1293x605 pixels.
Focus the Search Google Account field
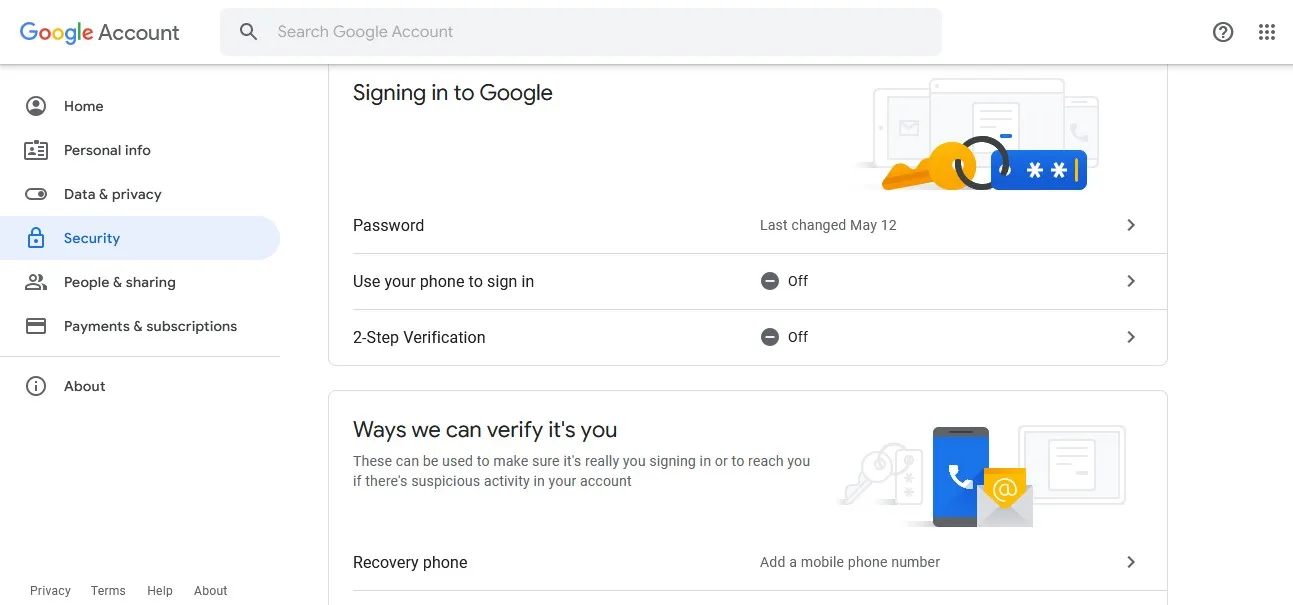click(581, 32)
